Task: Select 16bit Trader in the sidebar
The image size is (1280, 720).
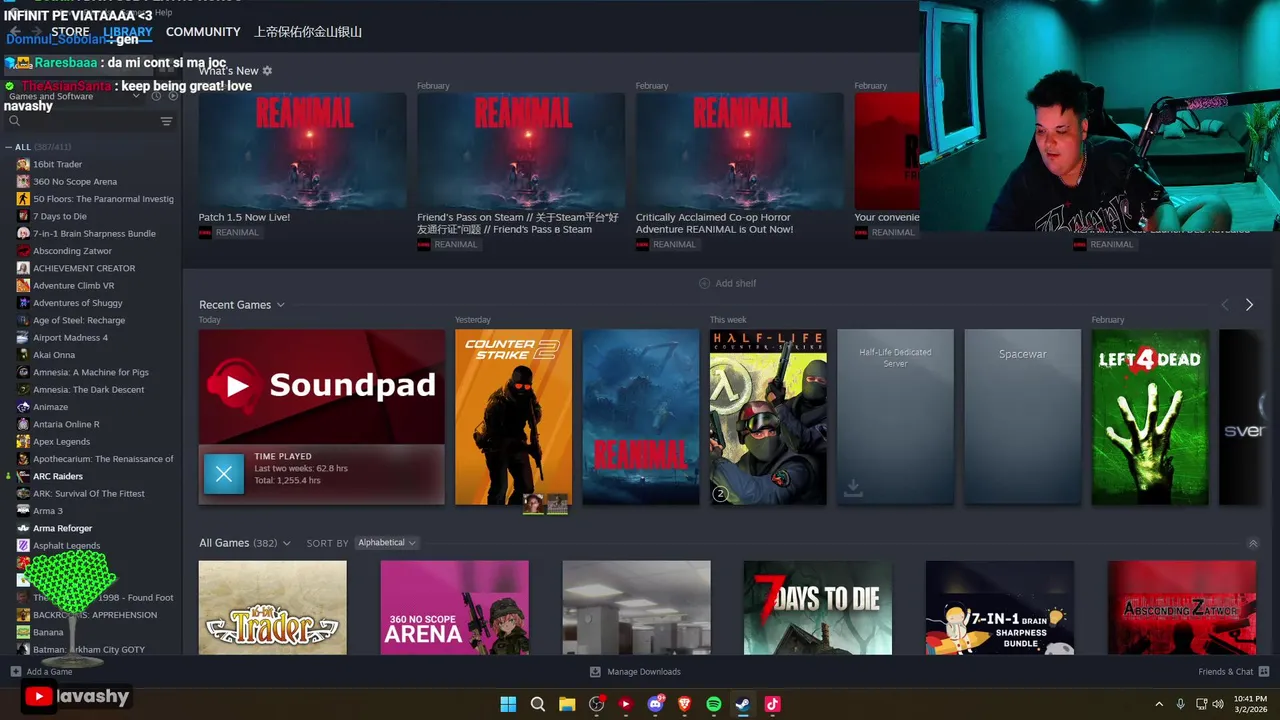Action: (57, 164)
